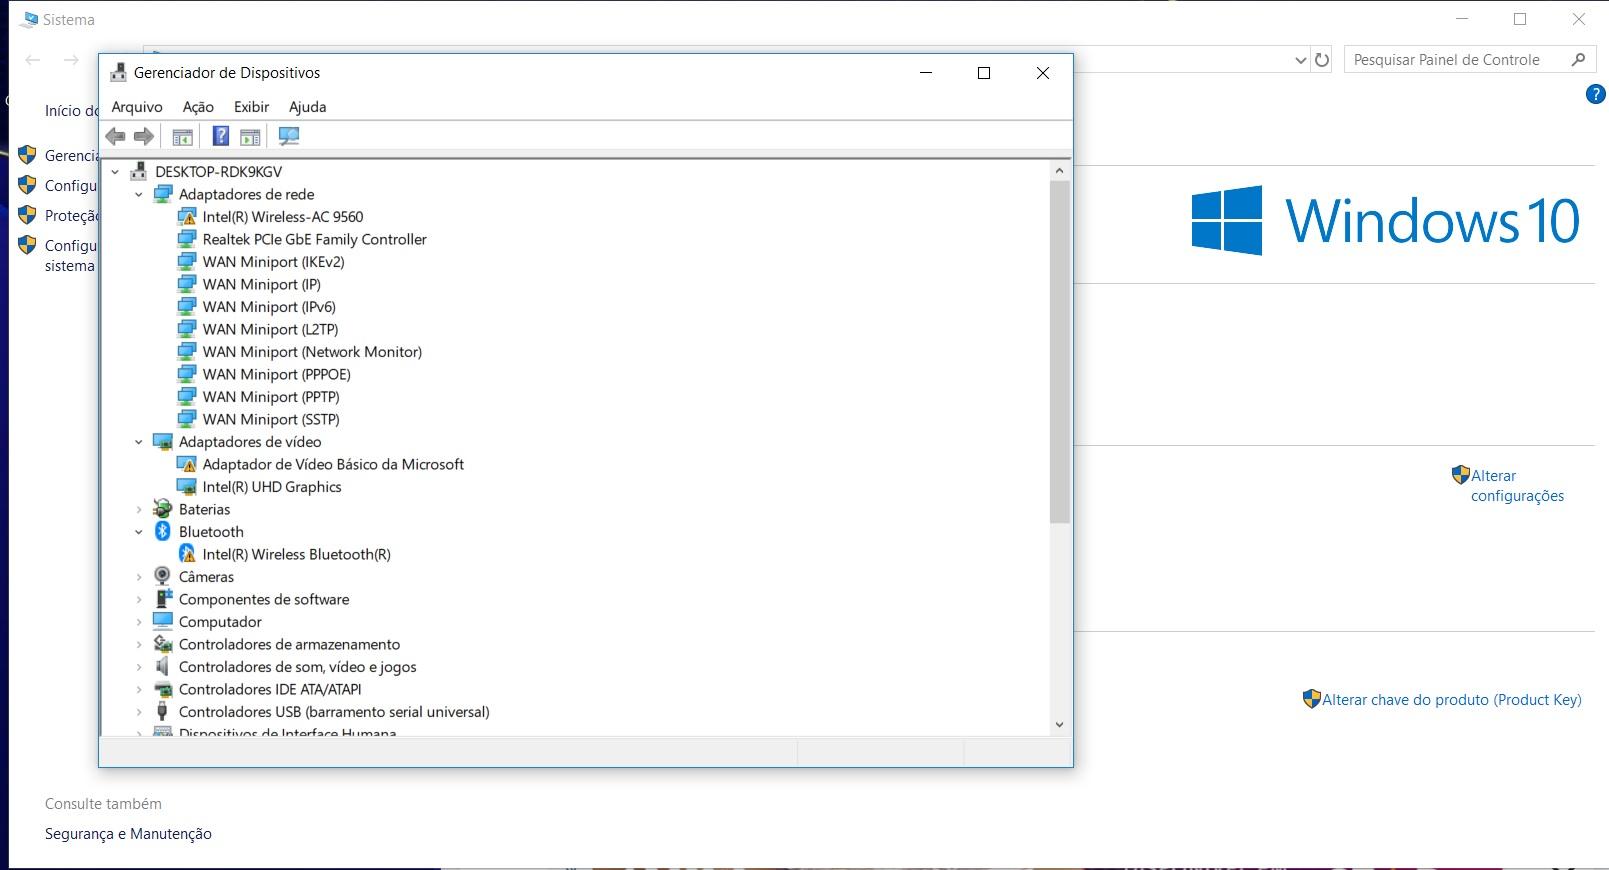Screen dimensions: 1609x870
Task: Click the search magnifier in Painel de Controle box
Action: 1578,59
